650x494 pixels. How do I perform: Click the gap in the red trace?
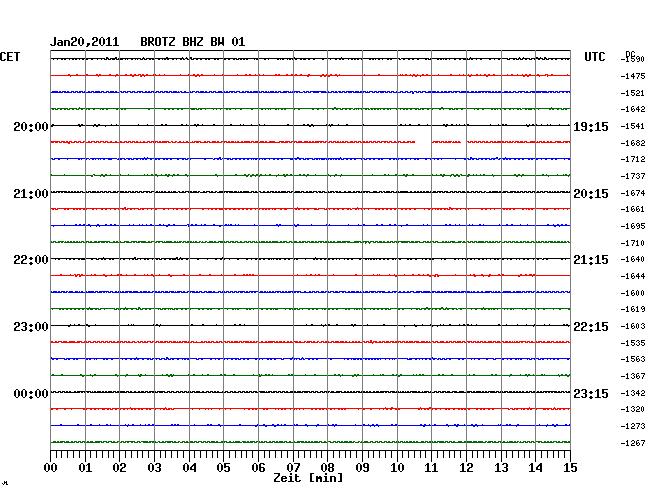pyautogui.click(x=424, y=142)
